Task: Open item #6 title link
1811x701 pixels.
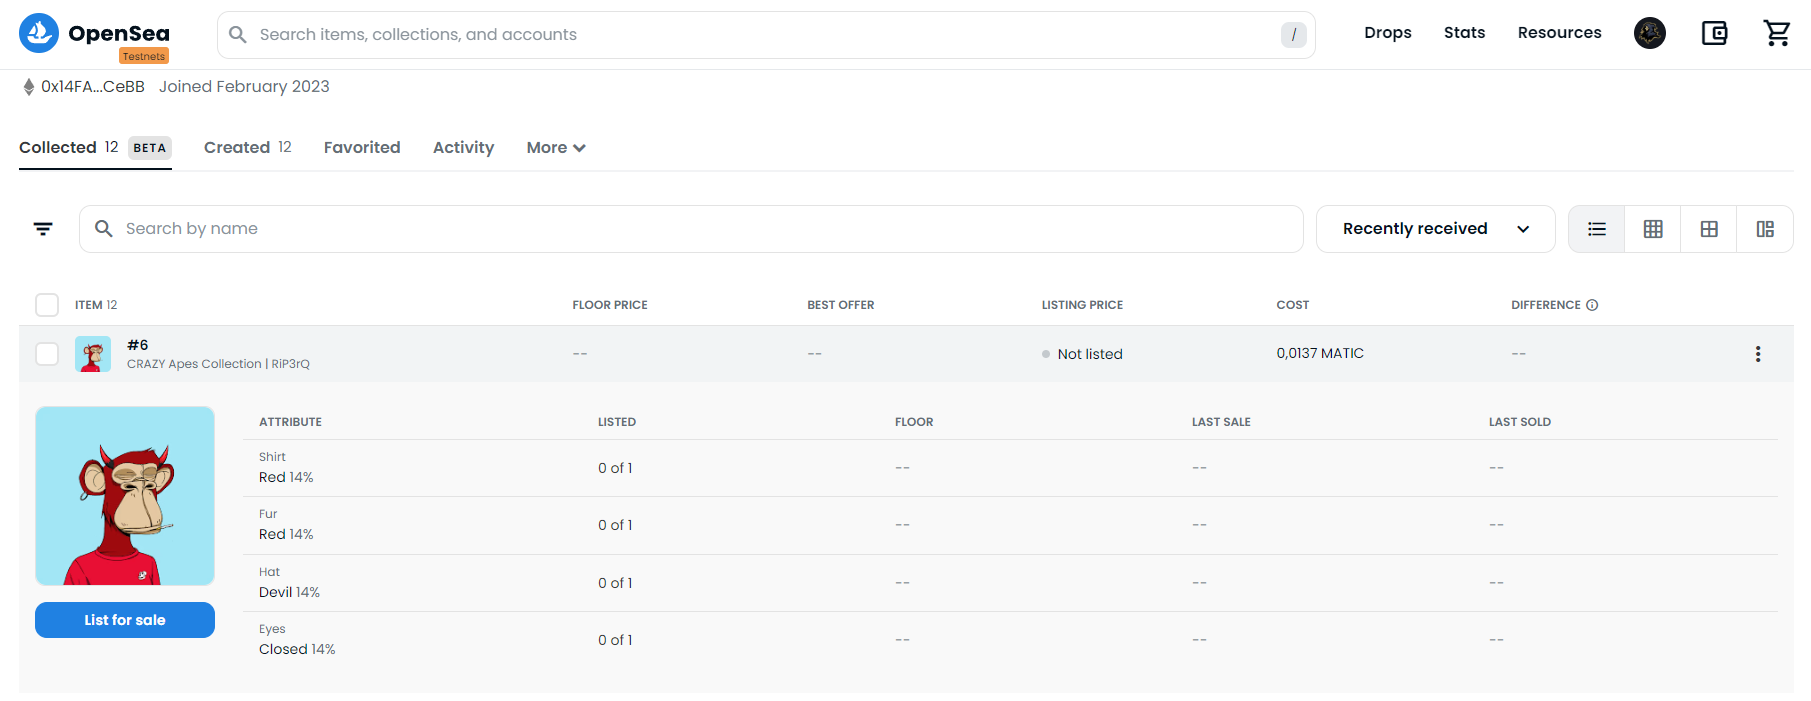Action: click(x=138, y=345)
